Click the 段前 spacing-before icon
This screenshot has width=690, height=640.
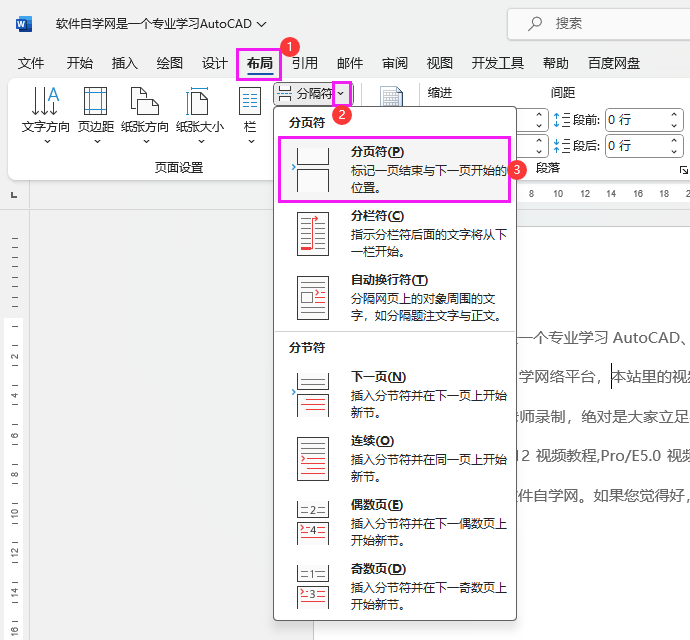pyautogui.click(x=562, y=120)
